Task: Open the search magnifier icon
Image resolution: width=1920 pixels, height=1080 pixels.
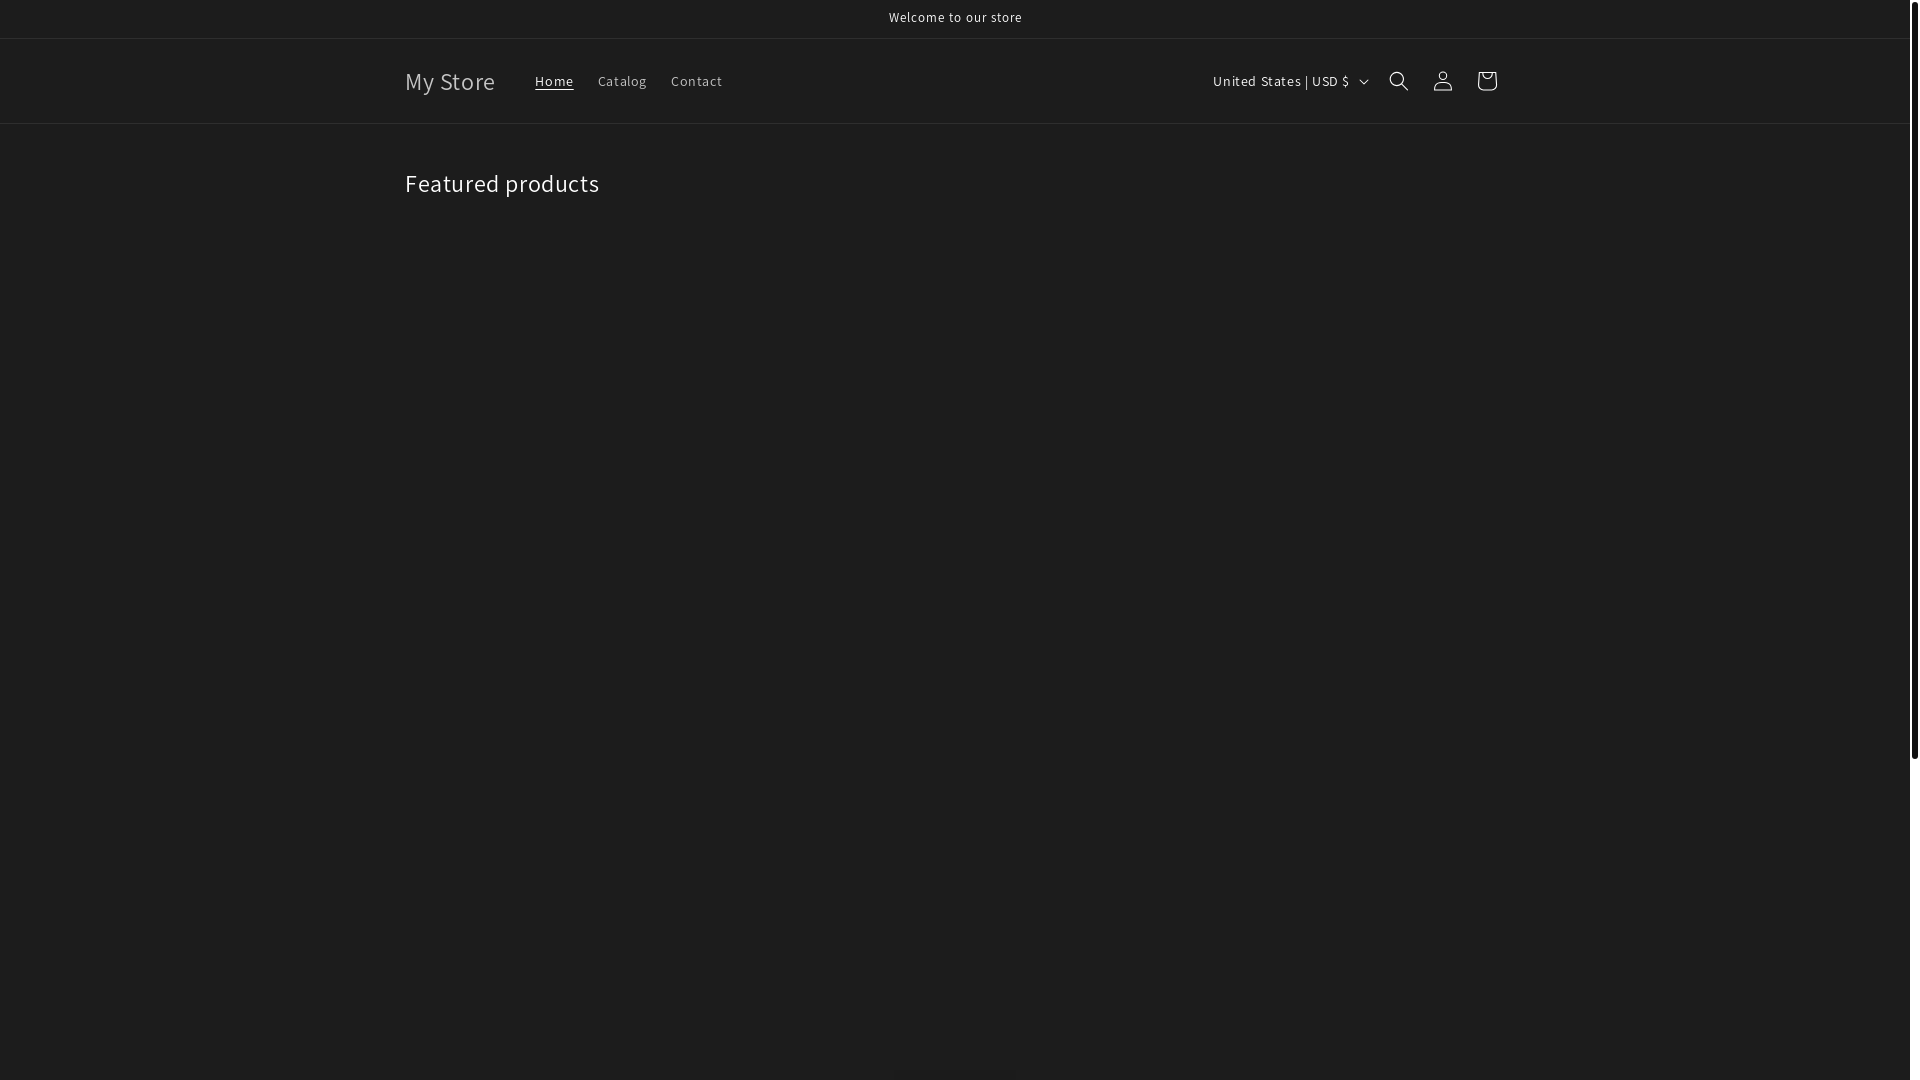Action: (x=1398, y=81)
